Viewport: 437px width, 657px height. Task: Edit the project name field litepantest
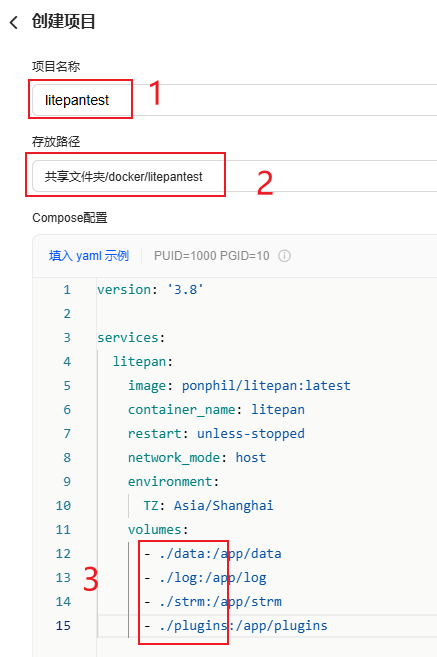pyautogui.click(x=235, y=100)
